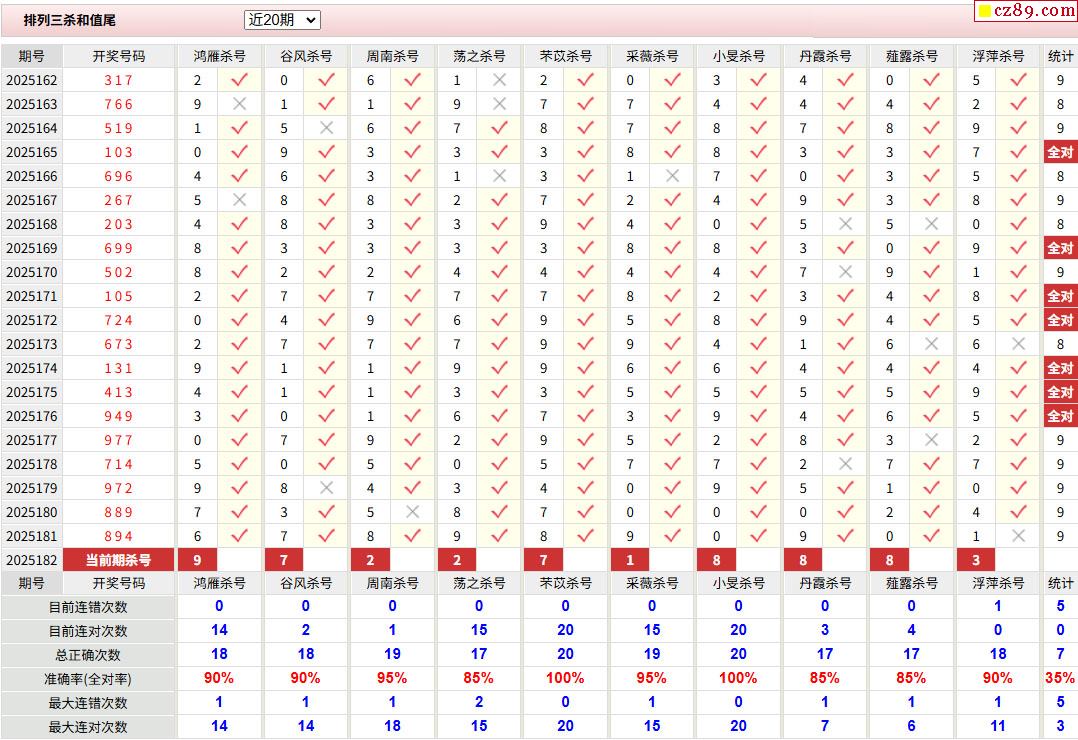The width and height of the screenshot is (1078, 740).
Task: Click the winning number 317
Action: [118, 80]
